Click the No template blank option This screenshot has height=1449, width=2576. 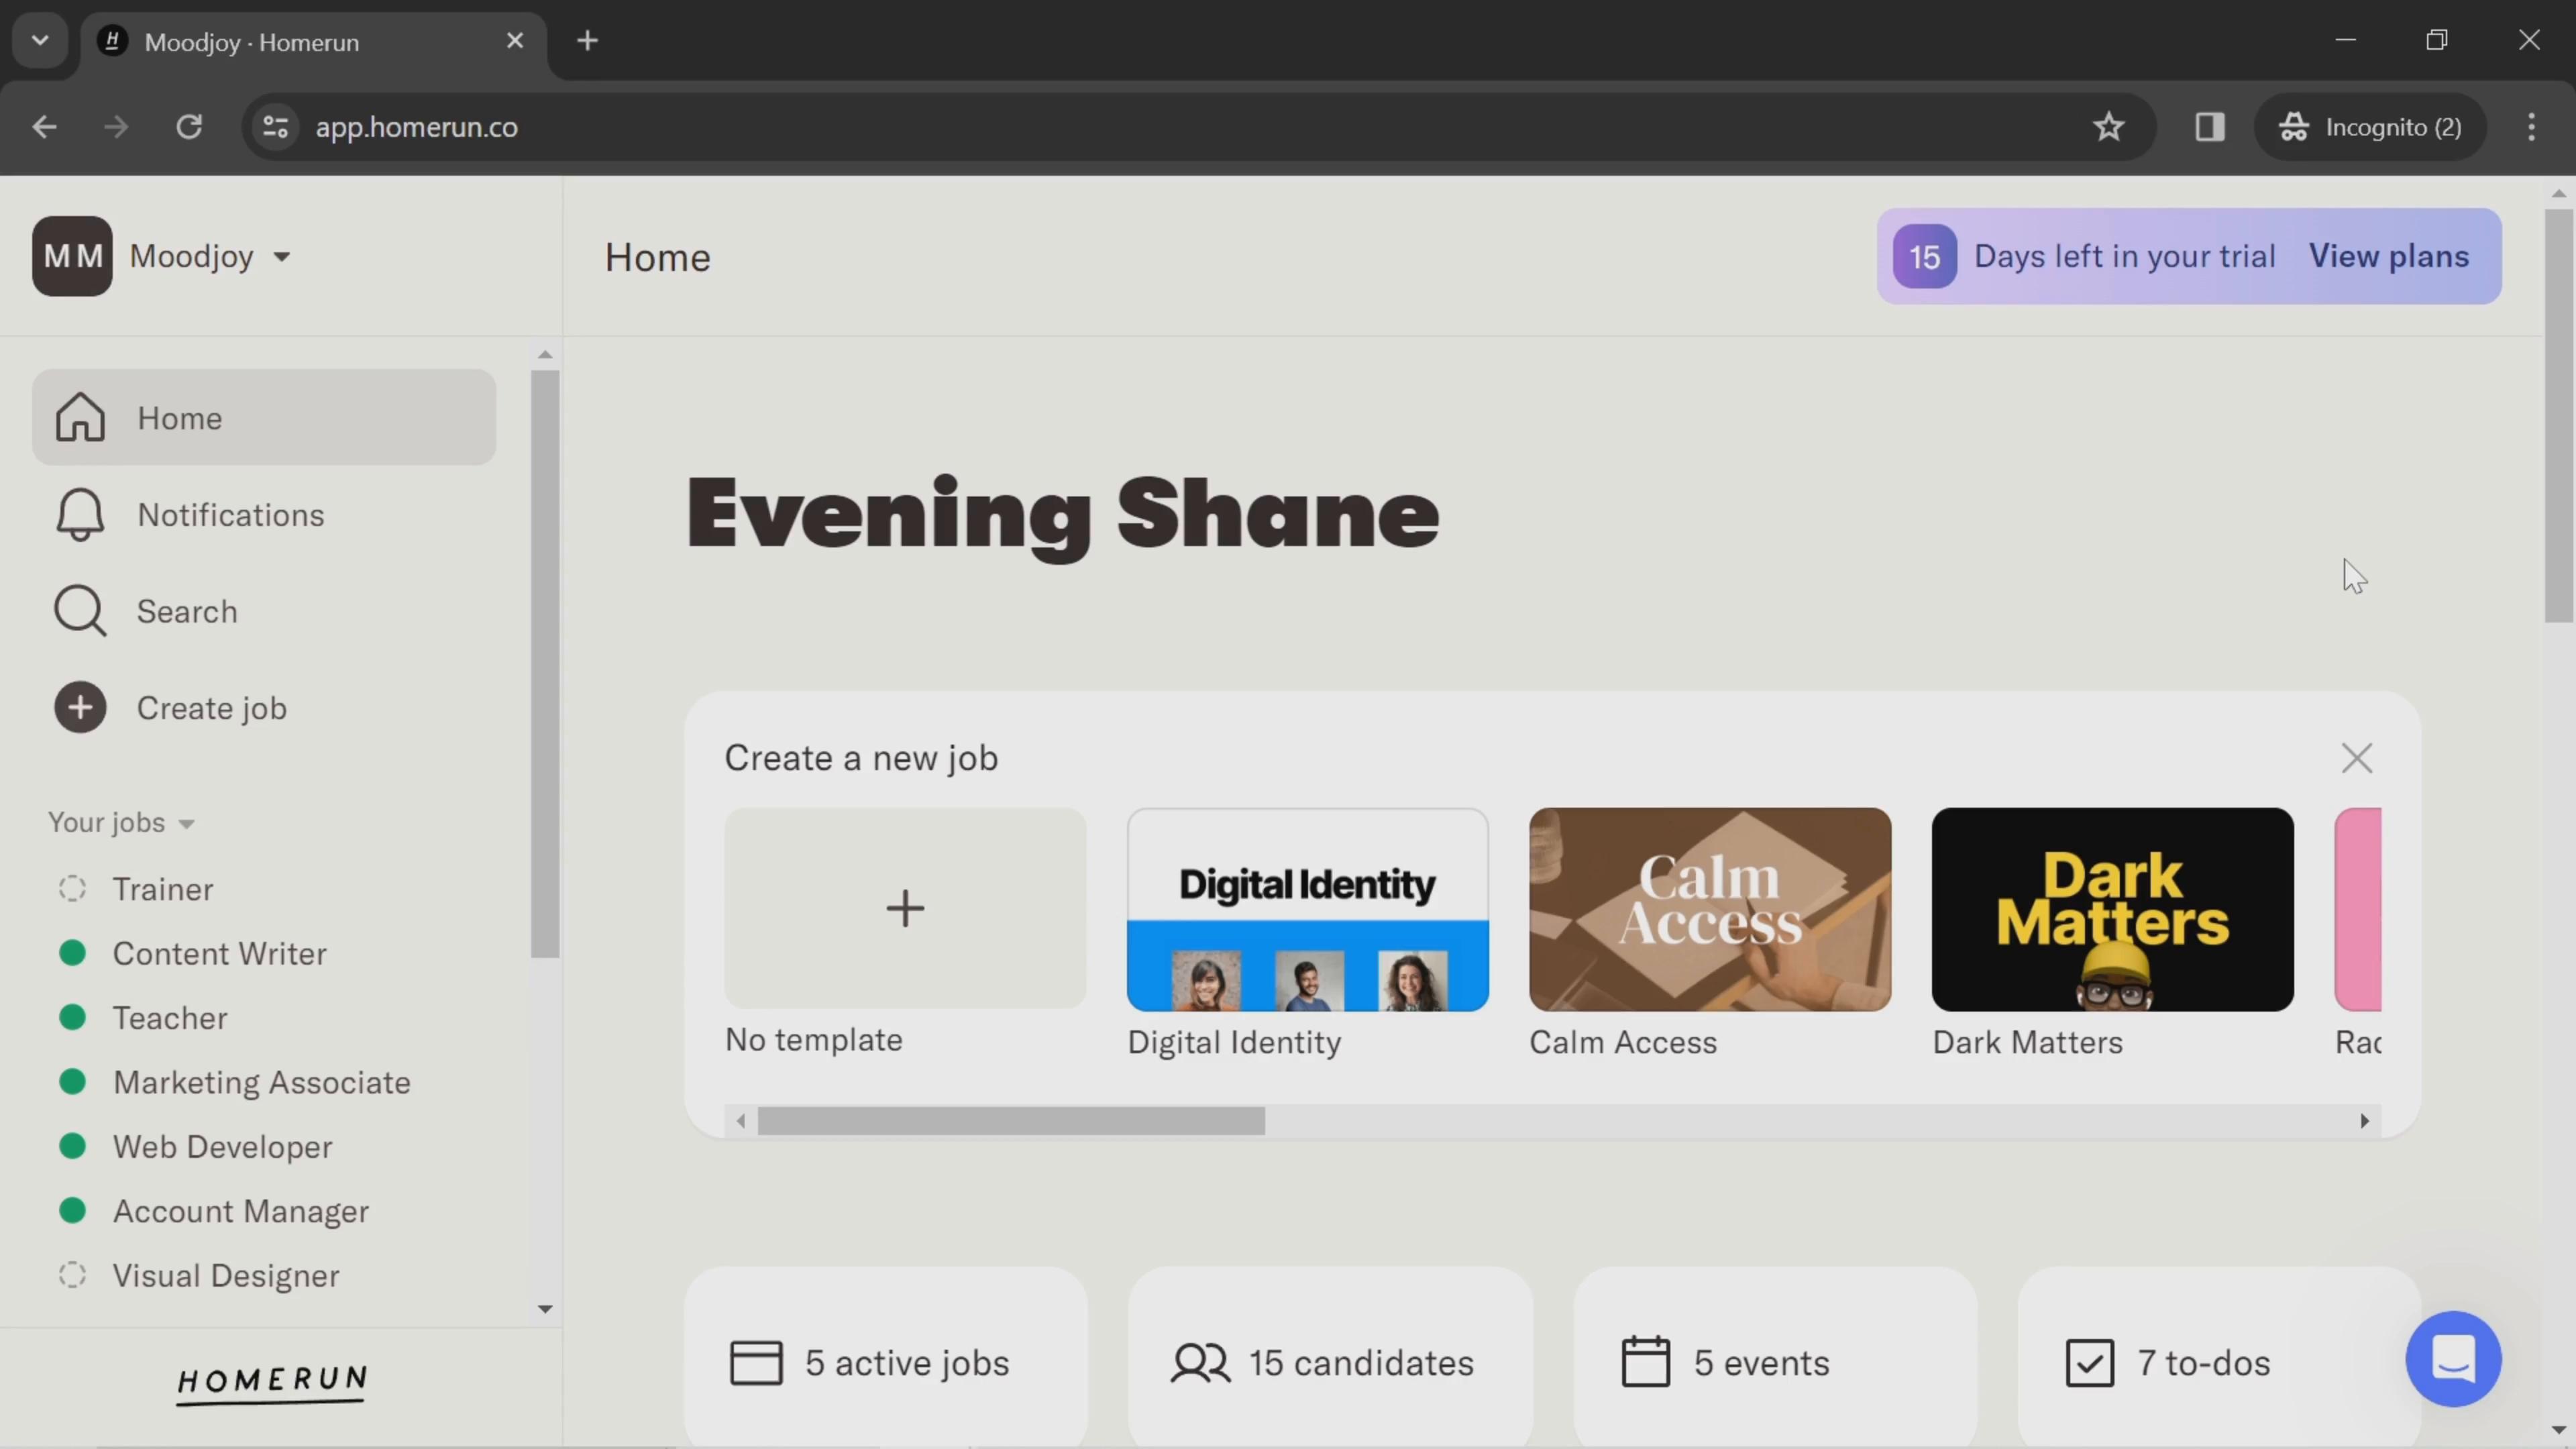904,908
